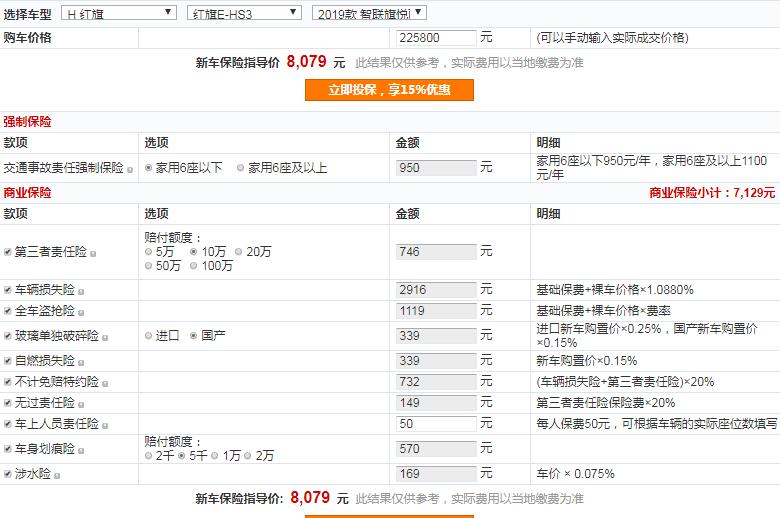Toggle the 第三者责任险 checkbox

7,252
